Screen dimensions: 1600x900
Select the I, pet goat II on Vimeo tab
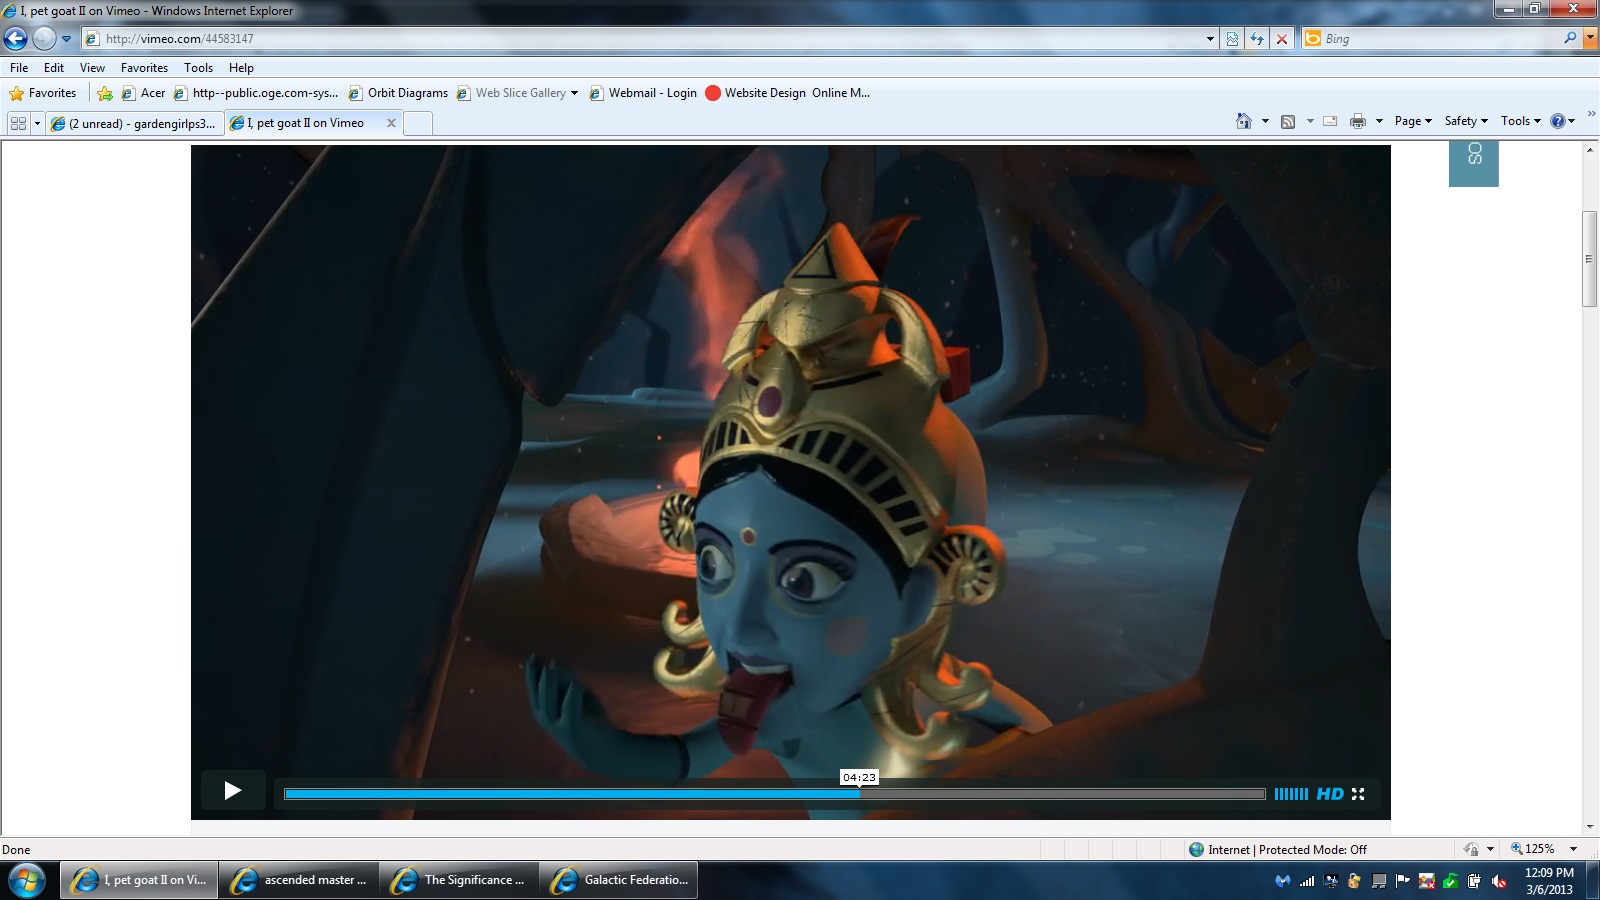pos(305,123)
